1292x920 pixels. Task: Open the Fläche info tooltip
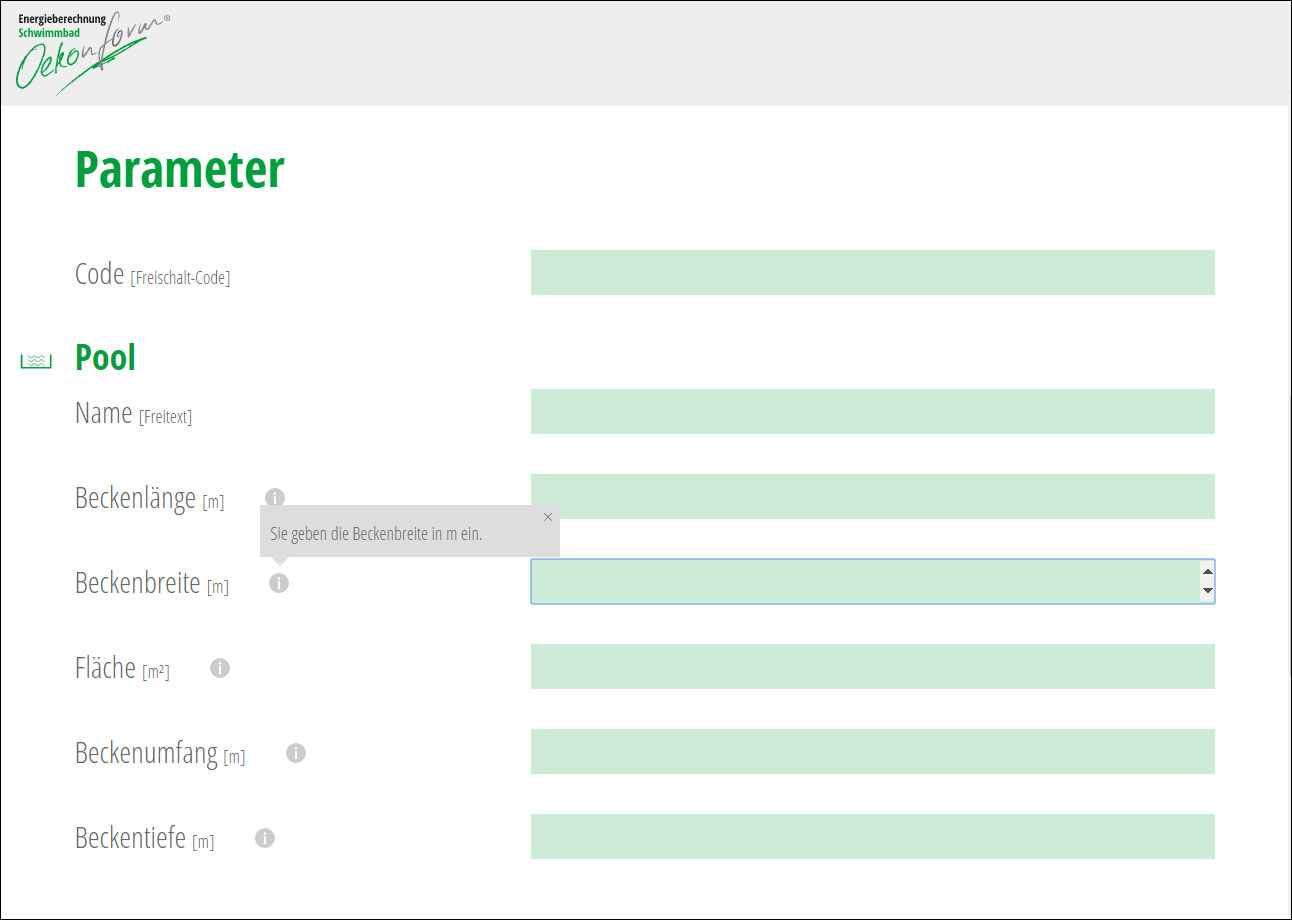(x=220, y=667)
